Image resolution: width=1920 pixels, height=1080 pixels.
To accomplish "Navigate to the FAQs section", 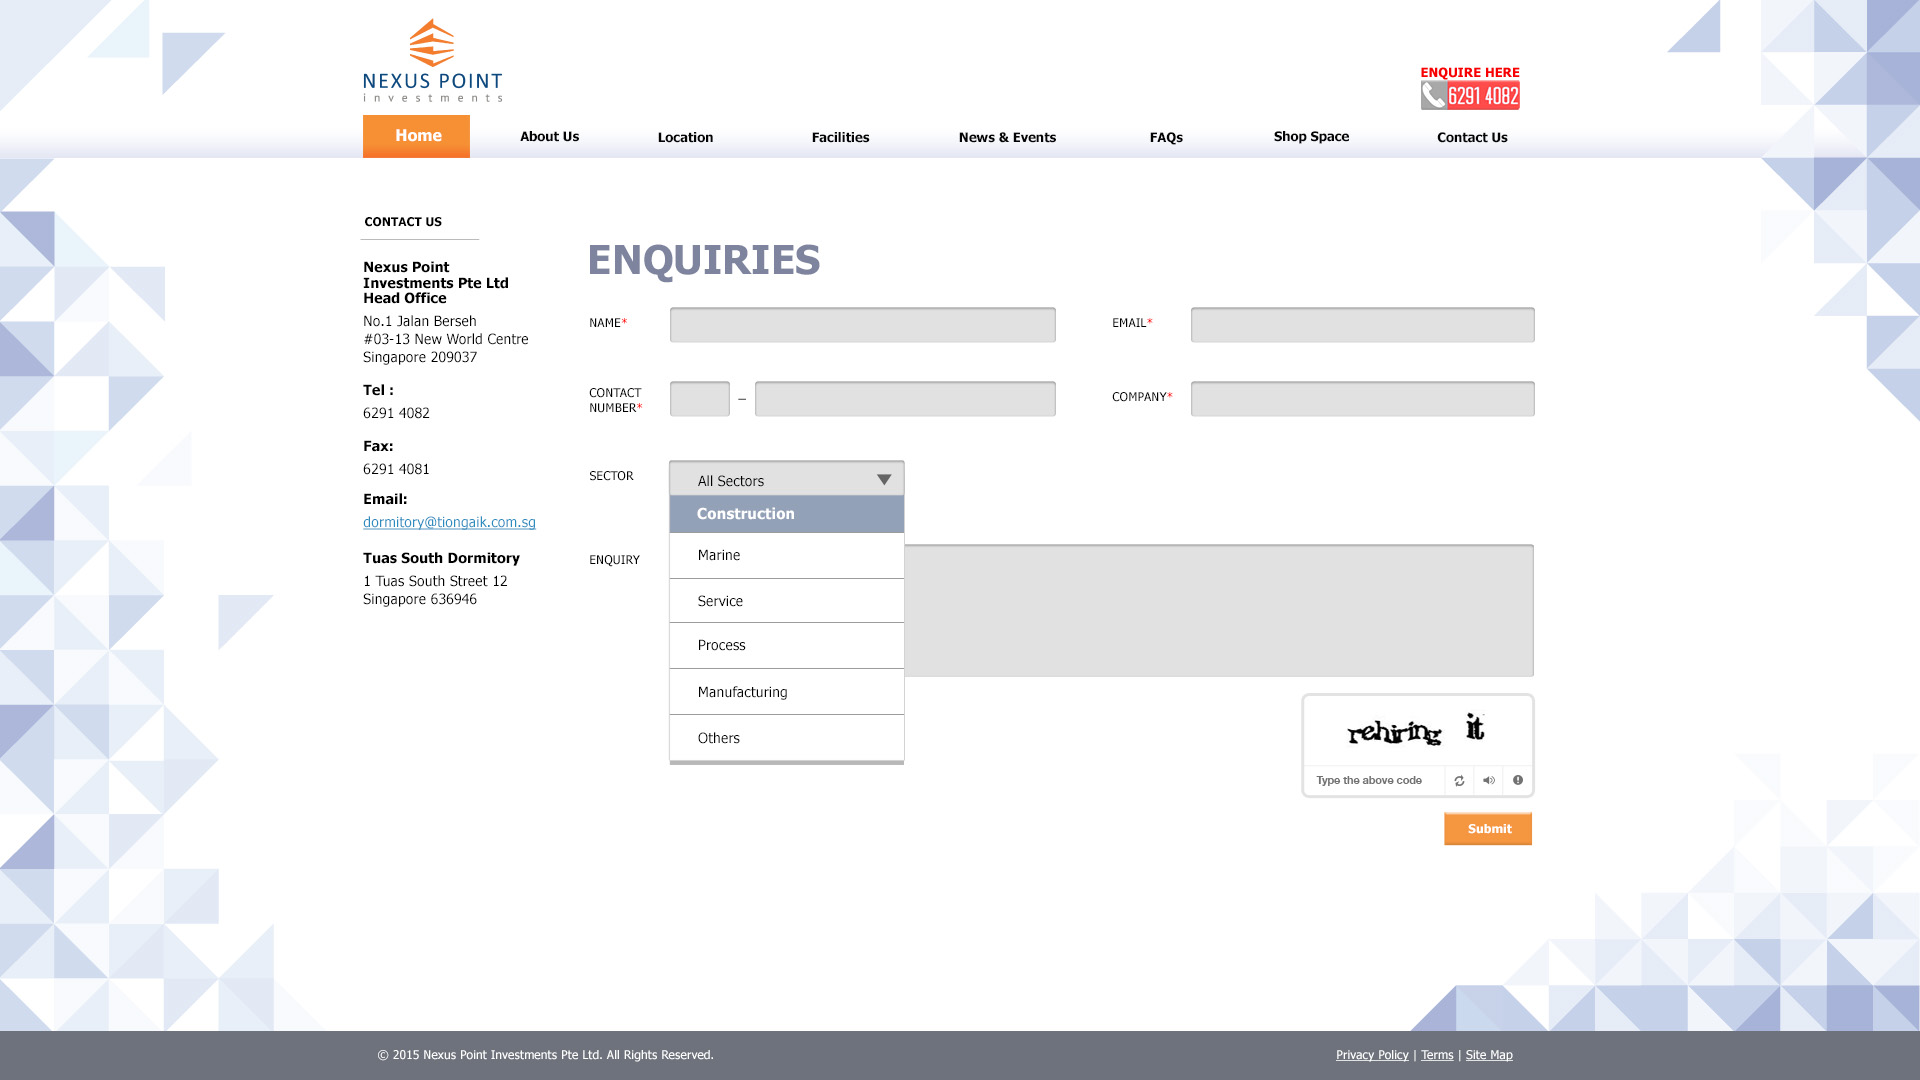I will click(1166, 137).
